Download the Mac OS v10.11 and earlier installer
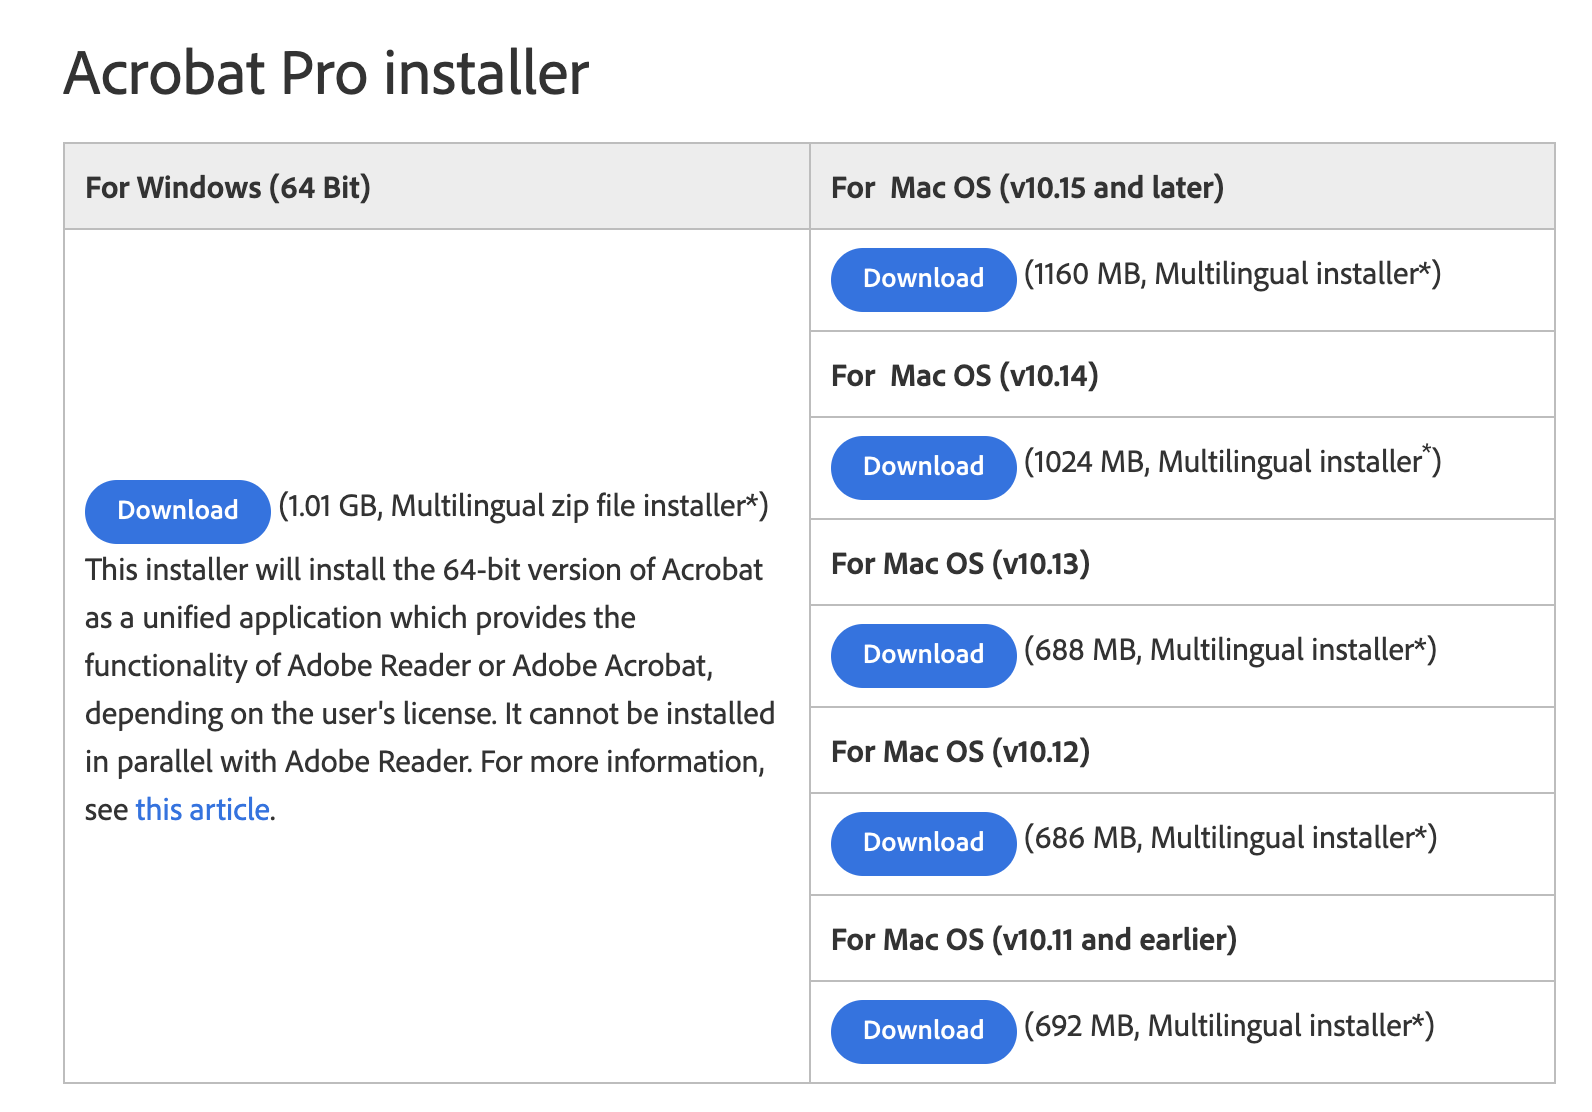The height and width of the screenshot is (1112, 1592). pos(922,1031)
